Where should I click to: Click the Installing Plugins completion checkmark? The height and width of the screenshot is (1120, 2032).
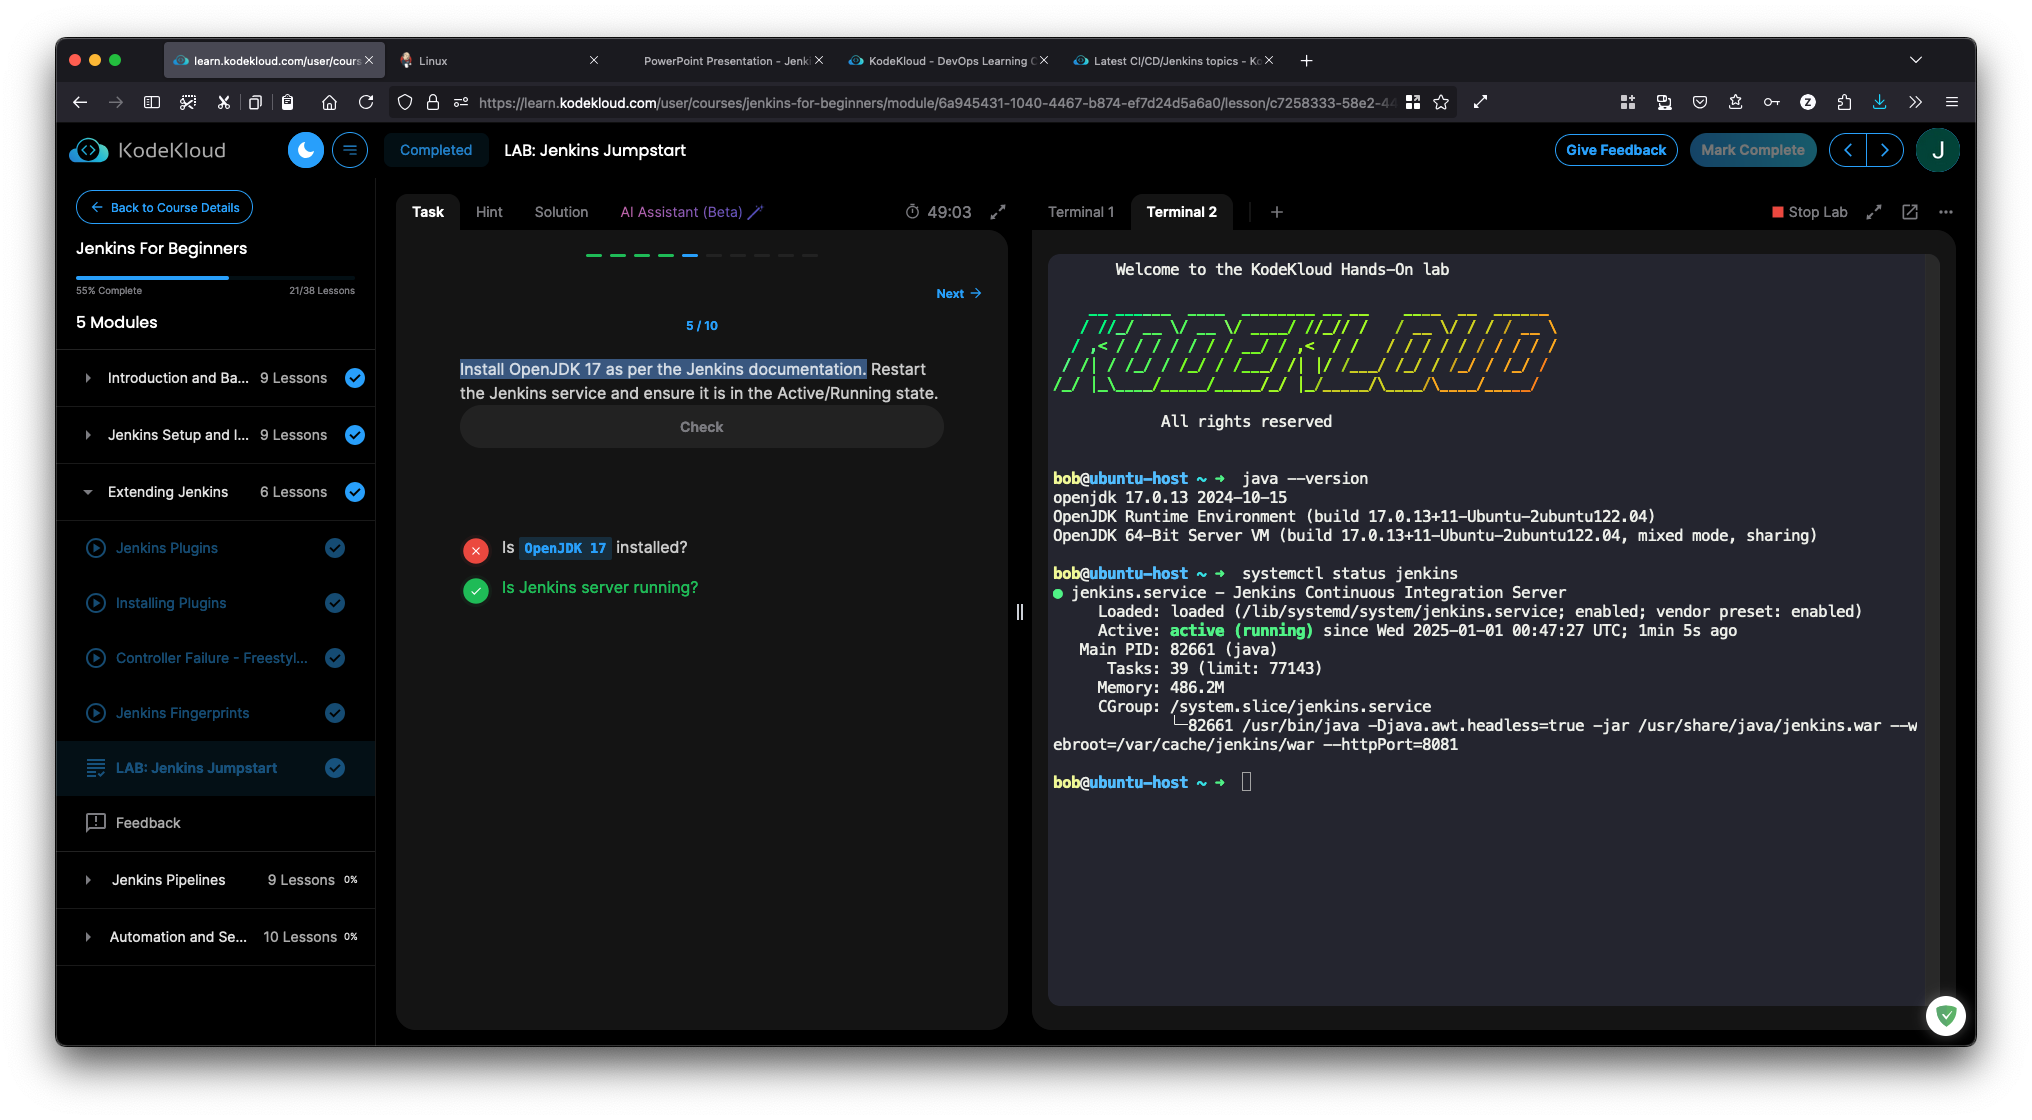tap(335, 603)
